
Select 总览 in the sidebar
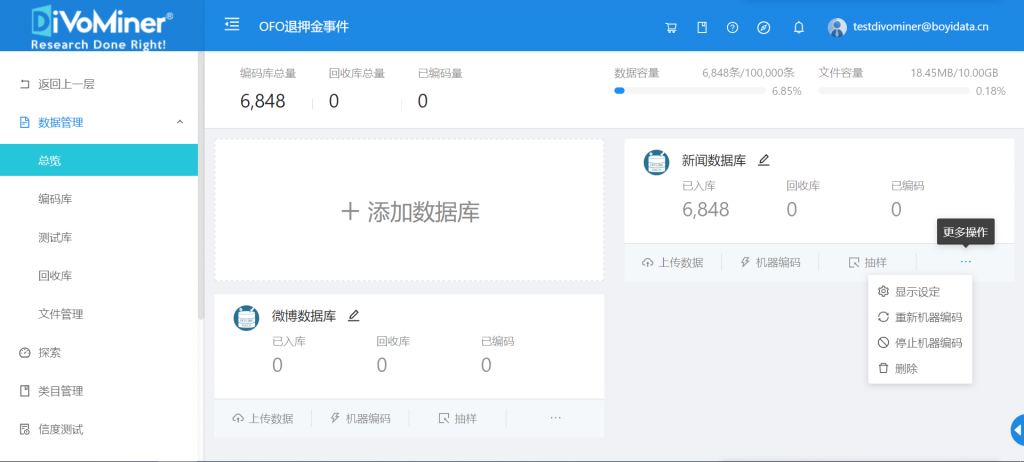tap(99, 160)
